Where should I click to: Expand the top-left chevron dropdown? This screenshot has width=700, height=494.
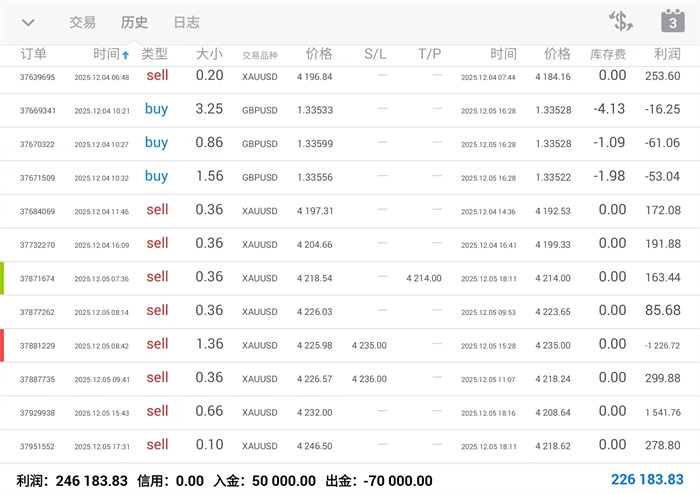pyautogui.click(x=28, y=22)
